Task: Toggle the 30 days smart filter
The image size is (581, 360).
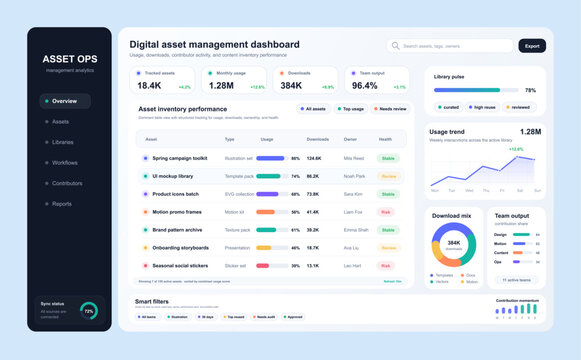Action: point(206,317)
